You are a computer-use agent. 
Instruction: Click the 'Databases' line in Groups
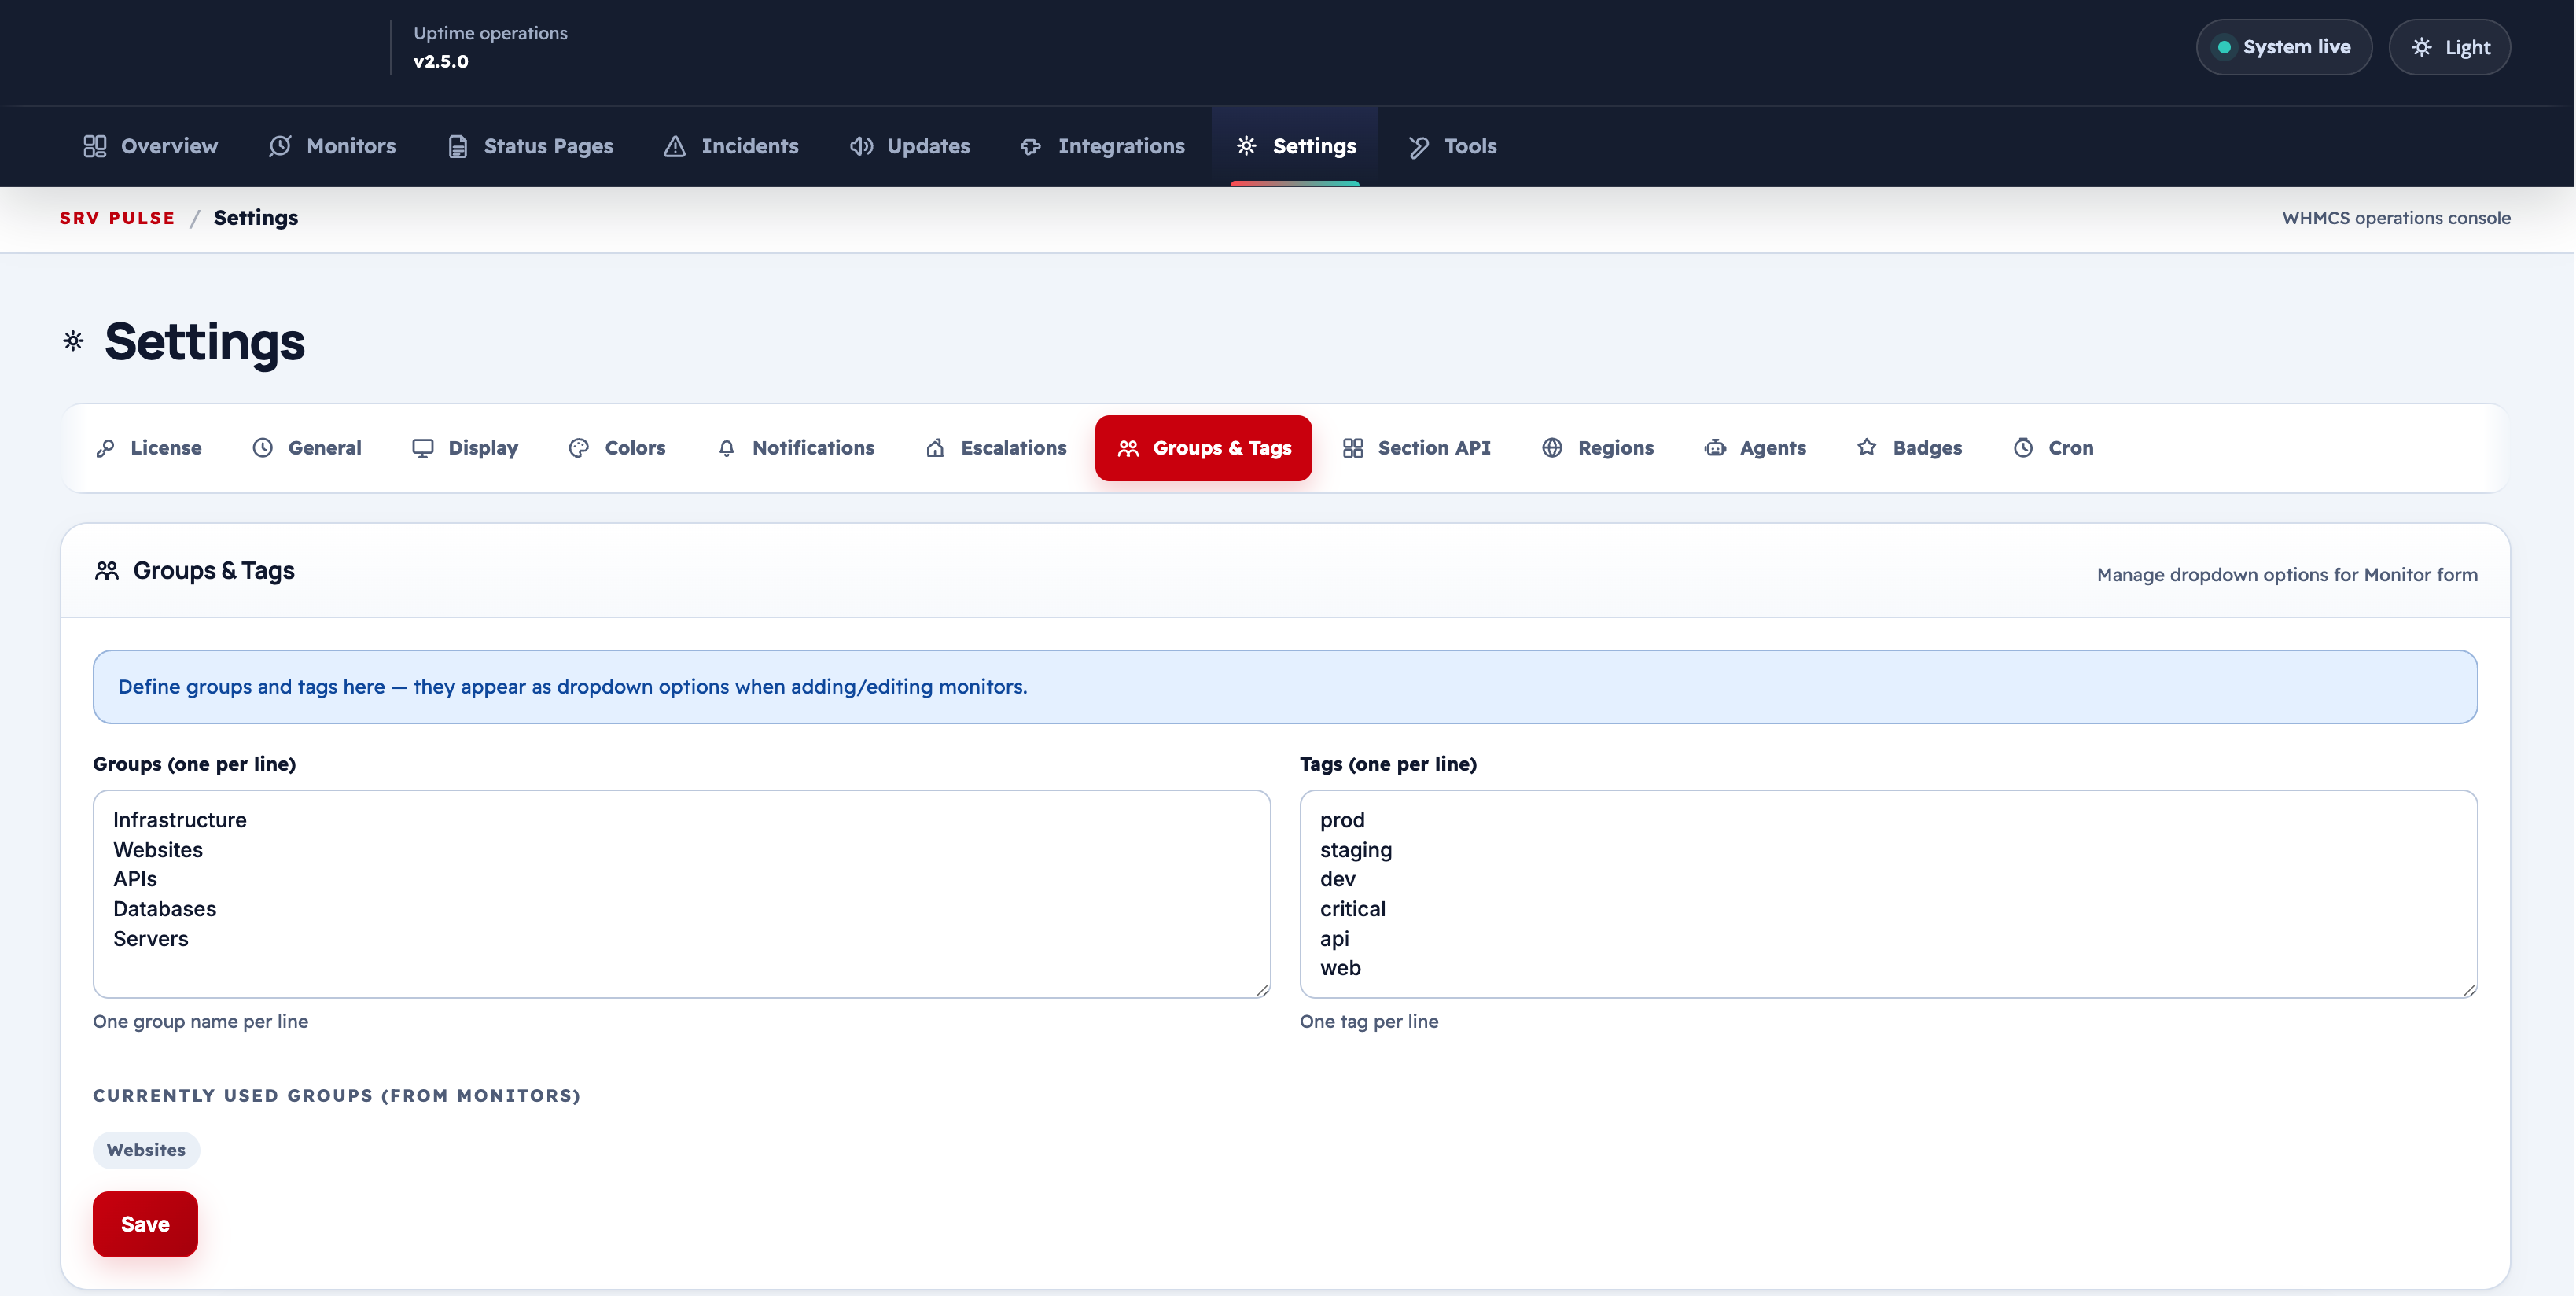(164, 909)
